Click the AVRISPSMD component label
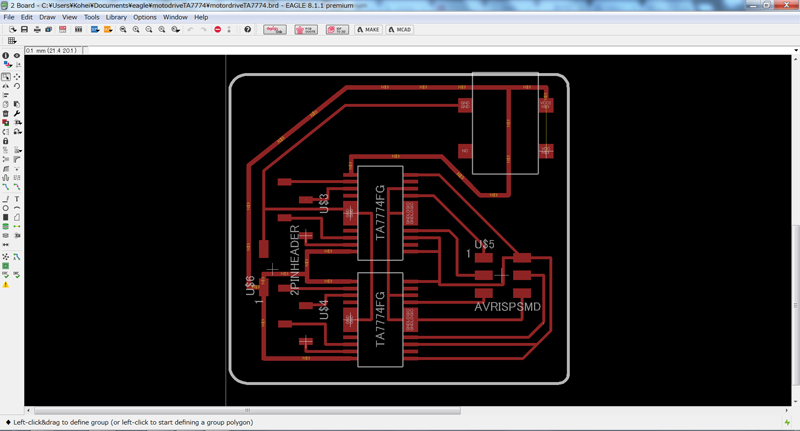 [x=507, y=307]
